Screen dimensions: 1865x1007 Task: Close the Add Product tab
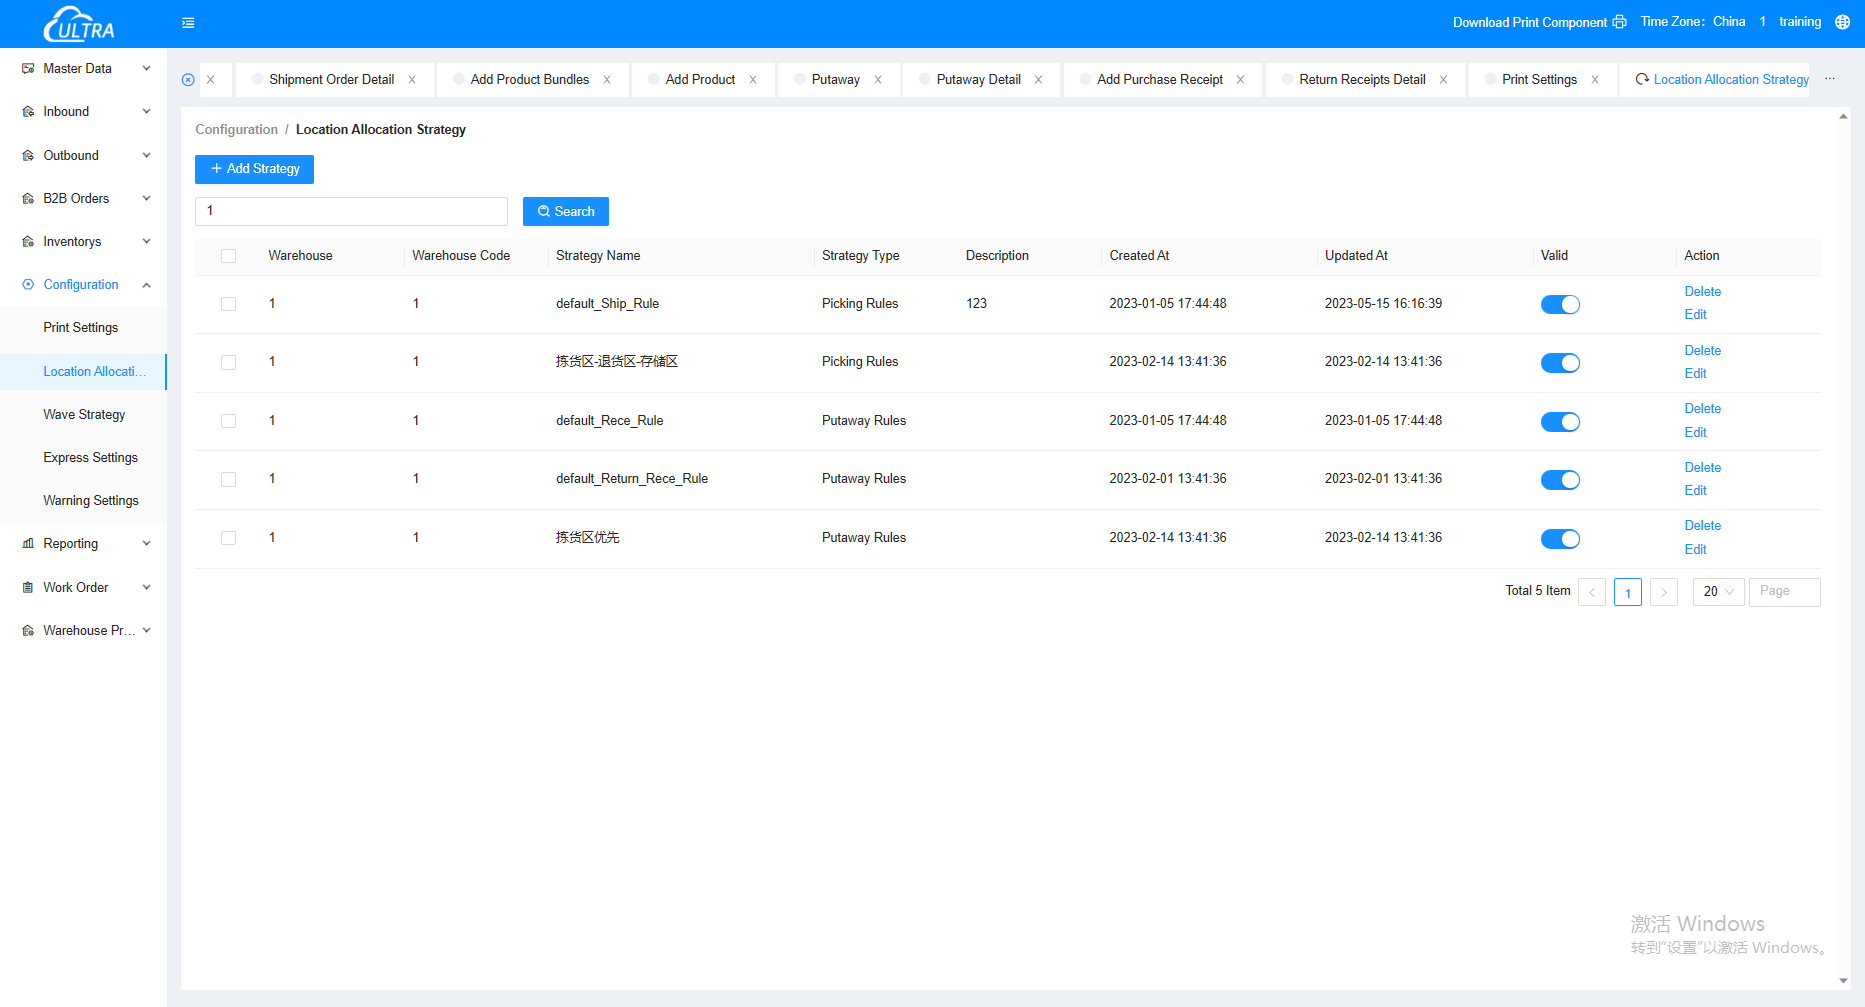click(x=753, y=80)
